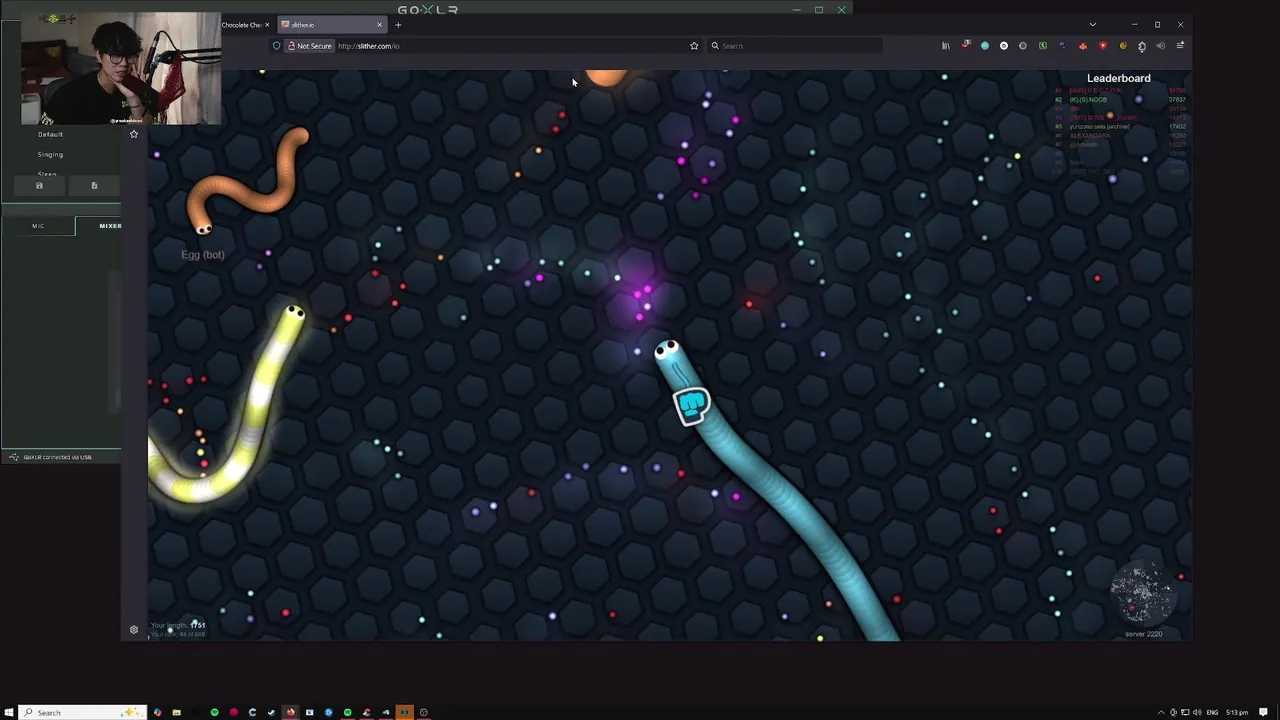Click the white circle extension icon
Screen dimensions: 1280x720
(1004, 46)
